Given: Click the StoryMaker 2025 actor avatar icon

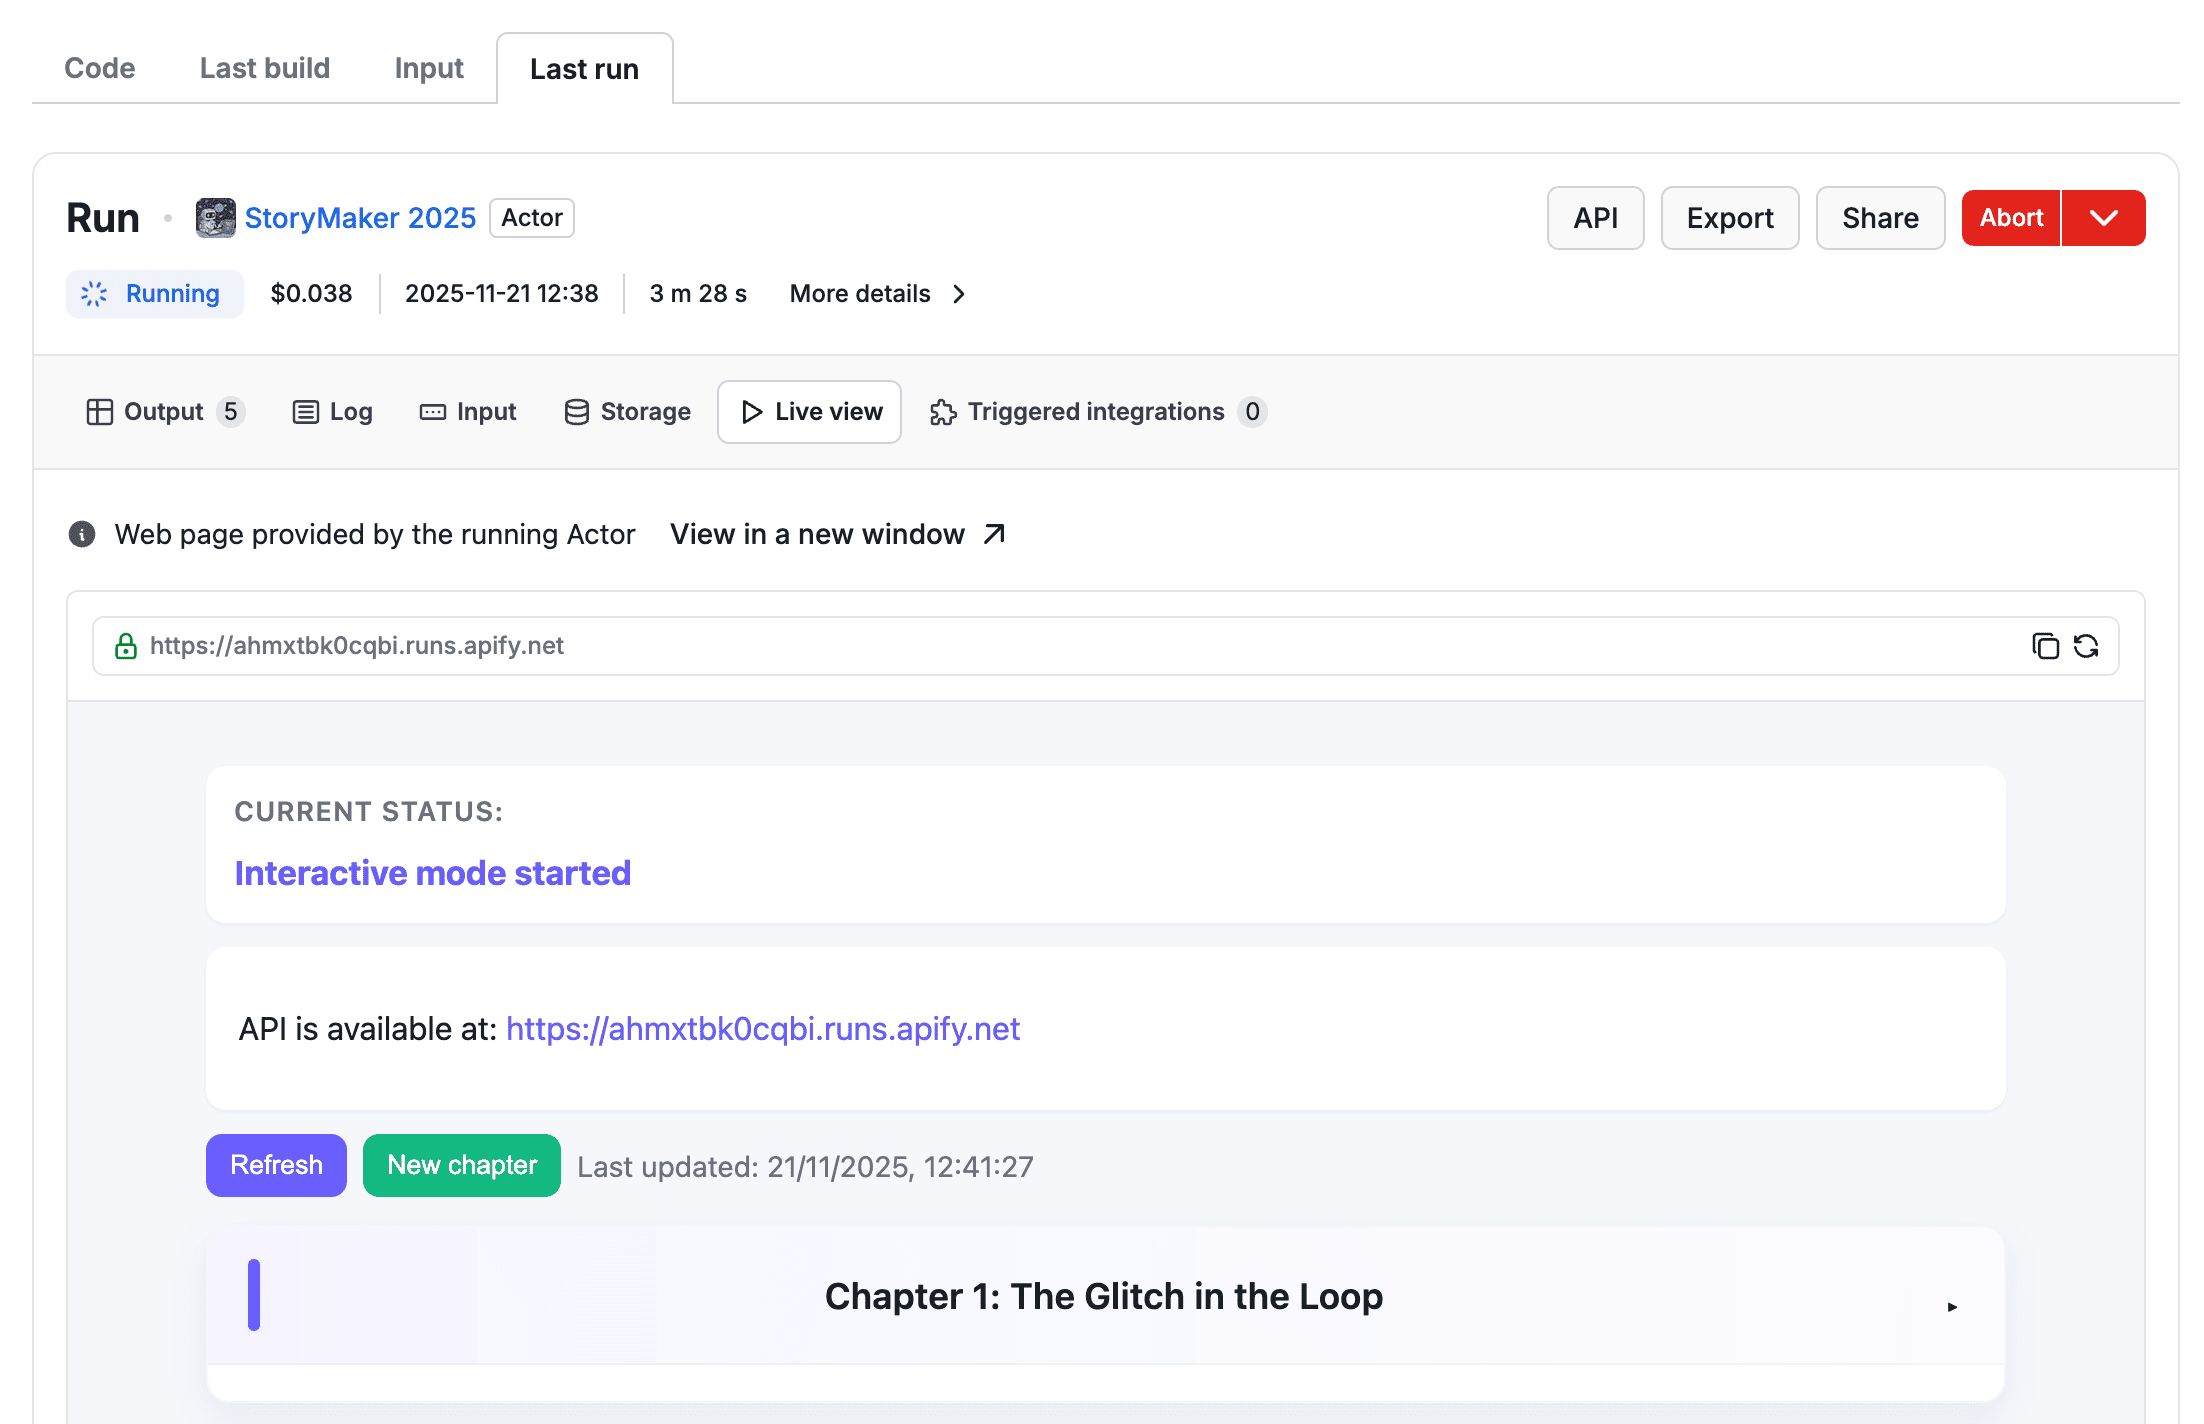Looking at the screenshot, I should click(x=215, y=218).
